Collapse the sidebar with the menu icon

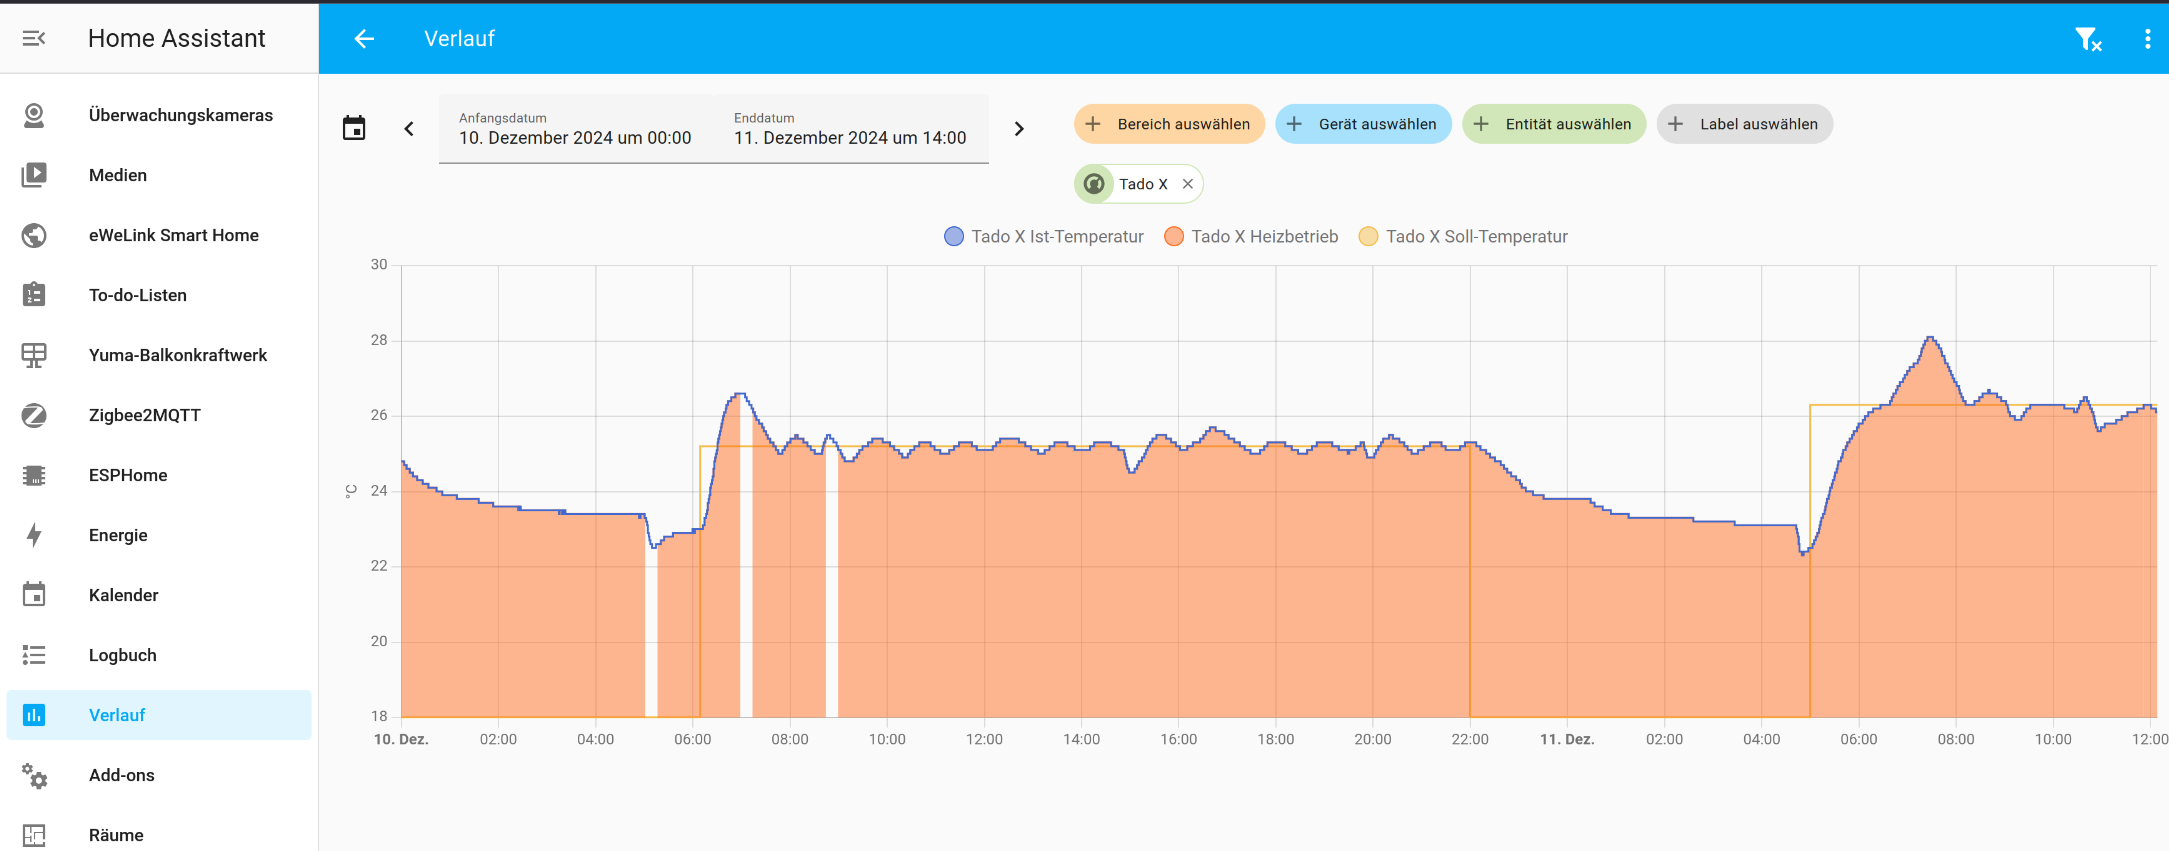pos(34,38)
